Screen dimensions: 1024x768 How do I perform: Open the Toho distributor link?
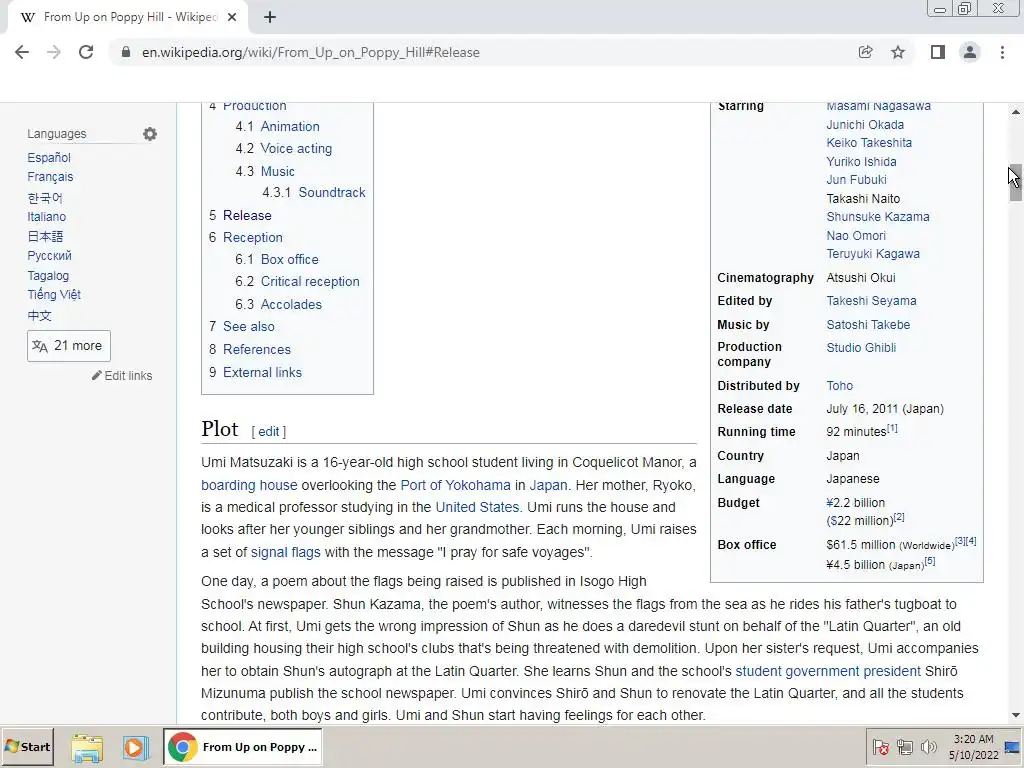click(x=840, y=386)
